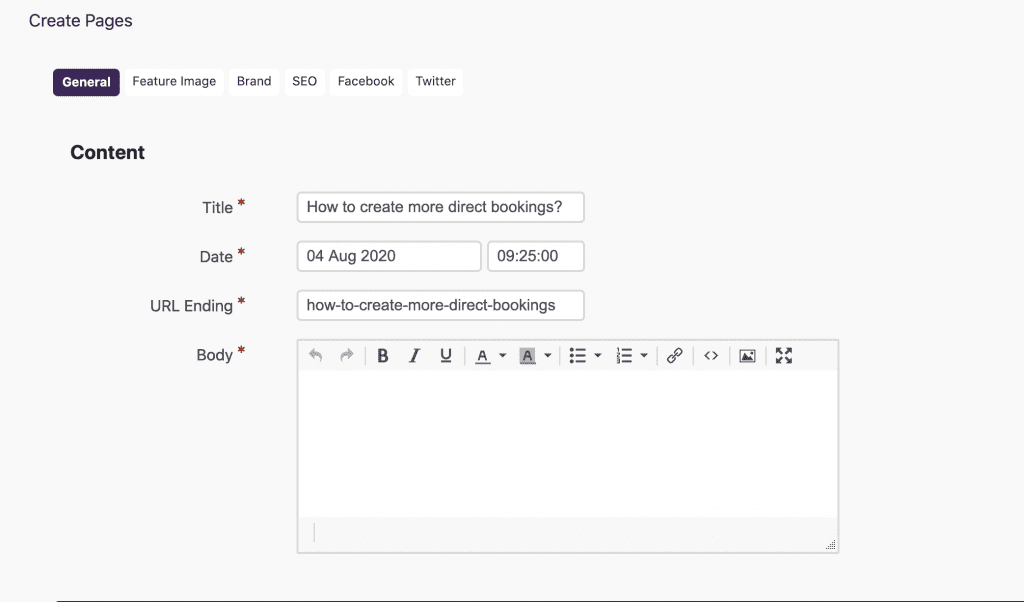The image size is (1024, 602).
Task: Toggle fullscreen editor mode
Action: [784, 355]
